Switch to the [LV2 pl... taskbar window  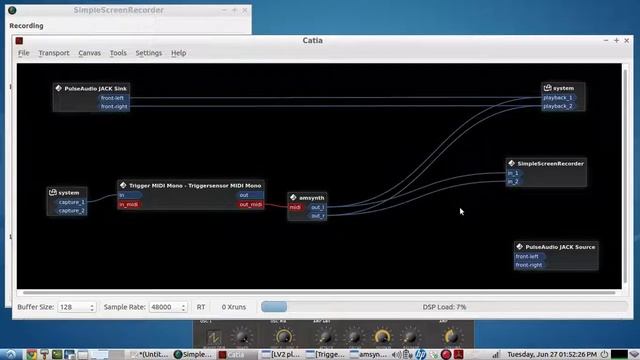coord(281,354)
